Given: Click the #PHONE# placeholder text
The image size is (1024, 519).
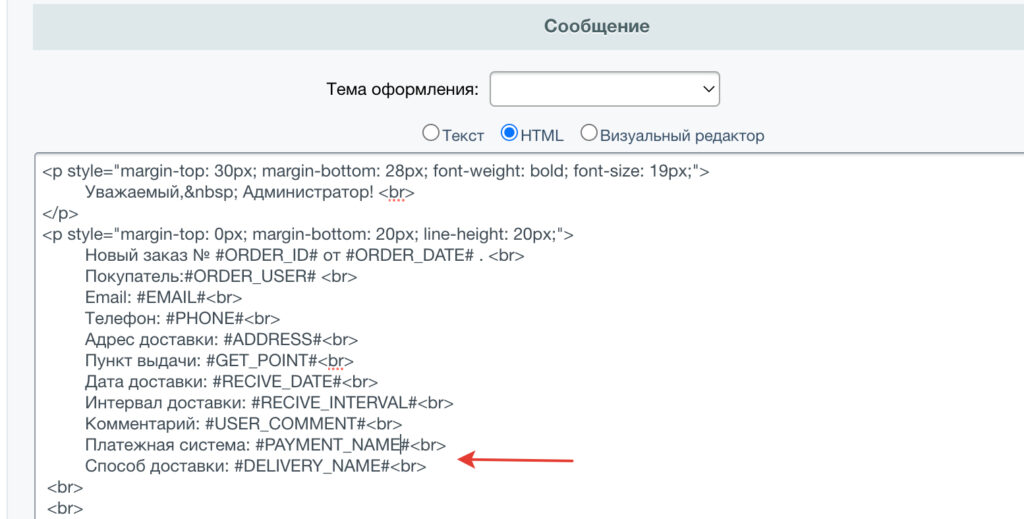Looking at the screenshot, I should (204, 319).
